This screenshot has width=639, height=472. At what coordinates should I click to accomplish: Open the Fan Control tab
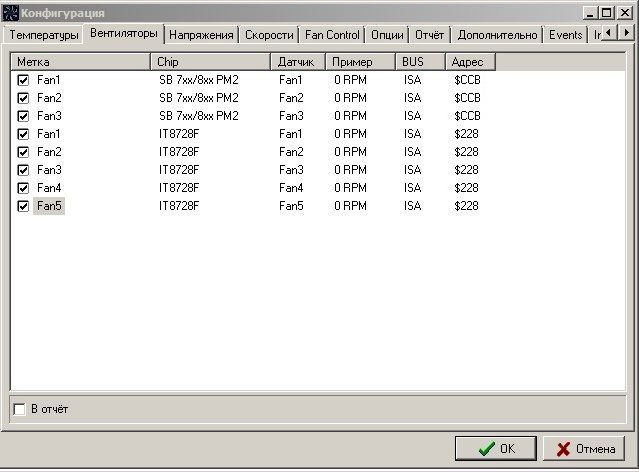(x=331, y=35)
